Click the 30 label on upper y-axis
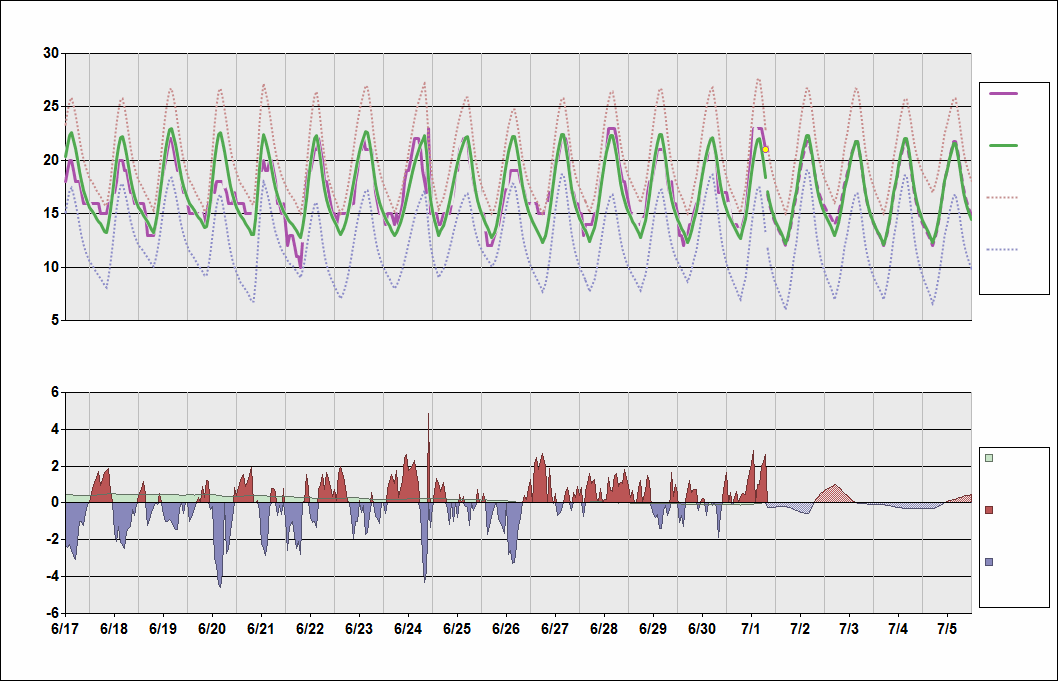The width and height of the screenshot is (1058, 681). point(50,53)
